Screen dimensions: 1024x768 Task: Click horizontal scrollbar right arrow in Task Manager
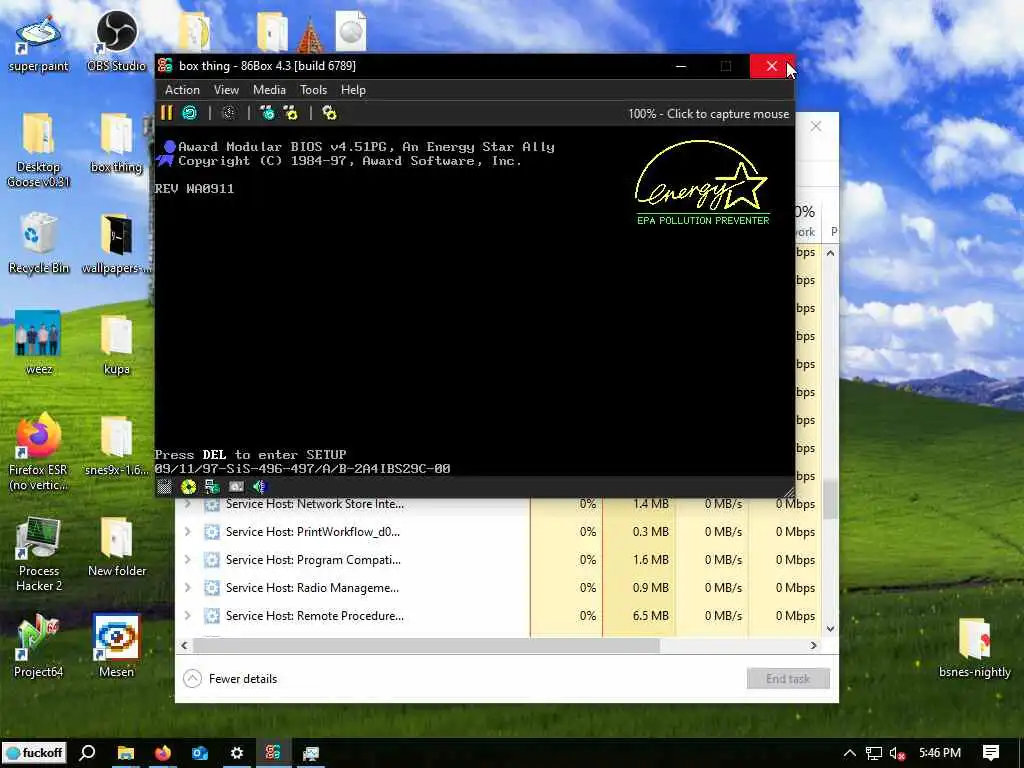click(x=813, y=645)
